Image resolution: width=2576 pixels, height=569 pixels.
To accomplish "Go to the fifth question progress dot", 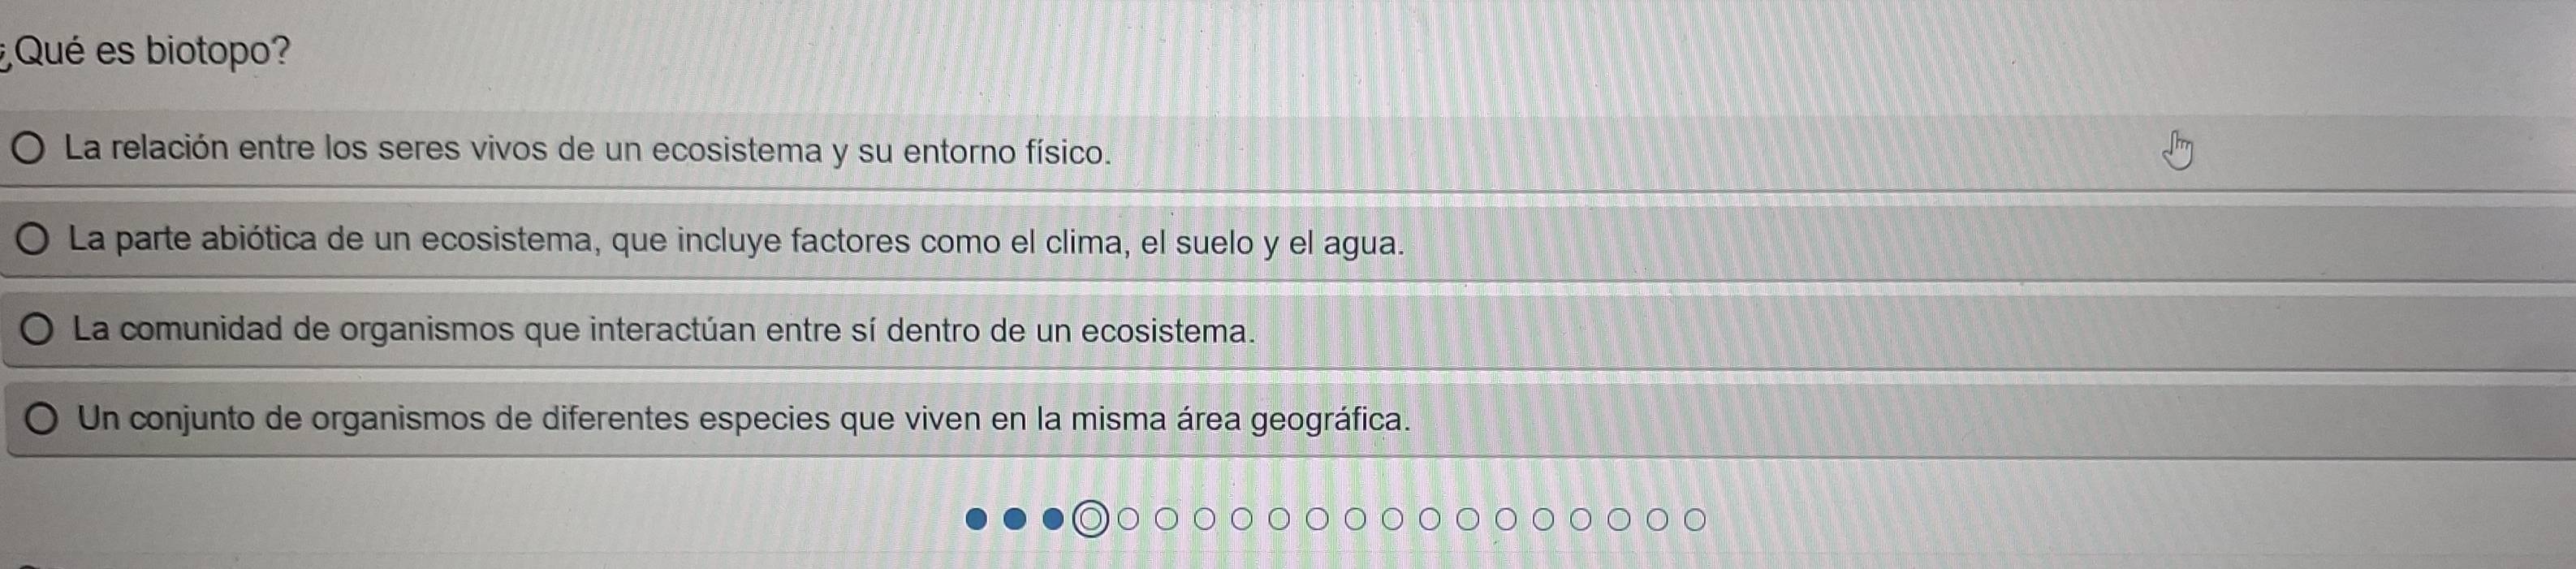I will click(1129, 519).
